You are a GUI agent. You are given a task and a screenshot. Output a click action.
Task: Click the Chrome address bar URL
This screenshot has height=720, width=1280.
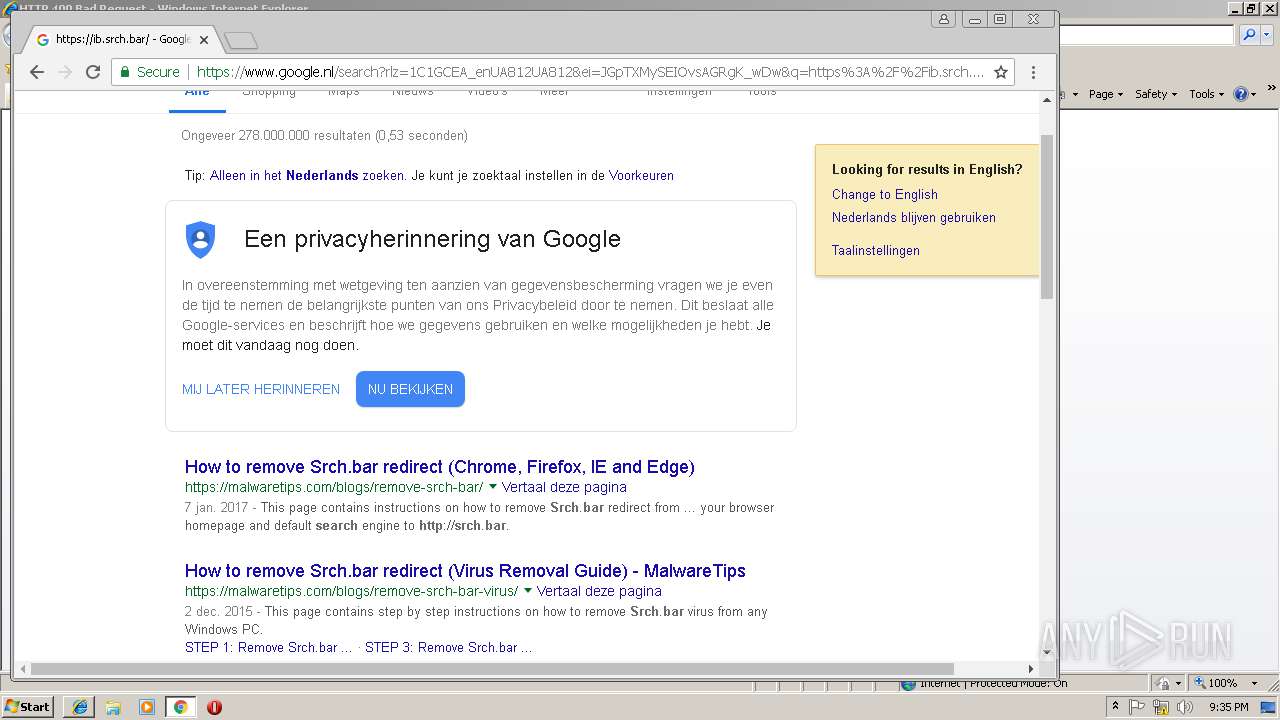click(590, 72)
